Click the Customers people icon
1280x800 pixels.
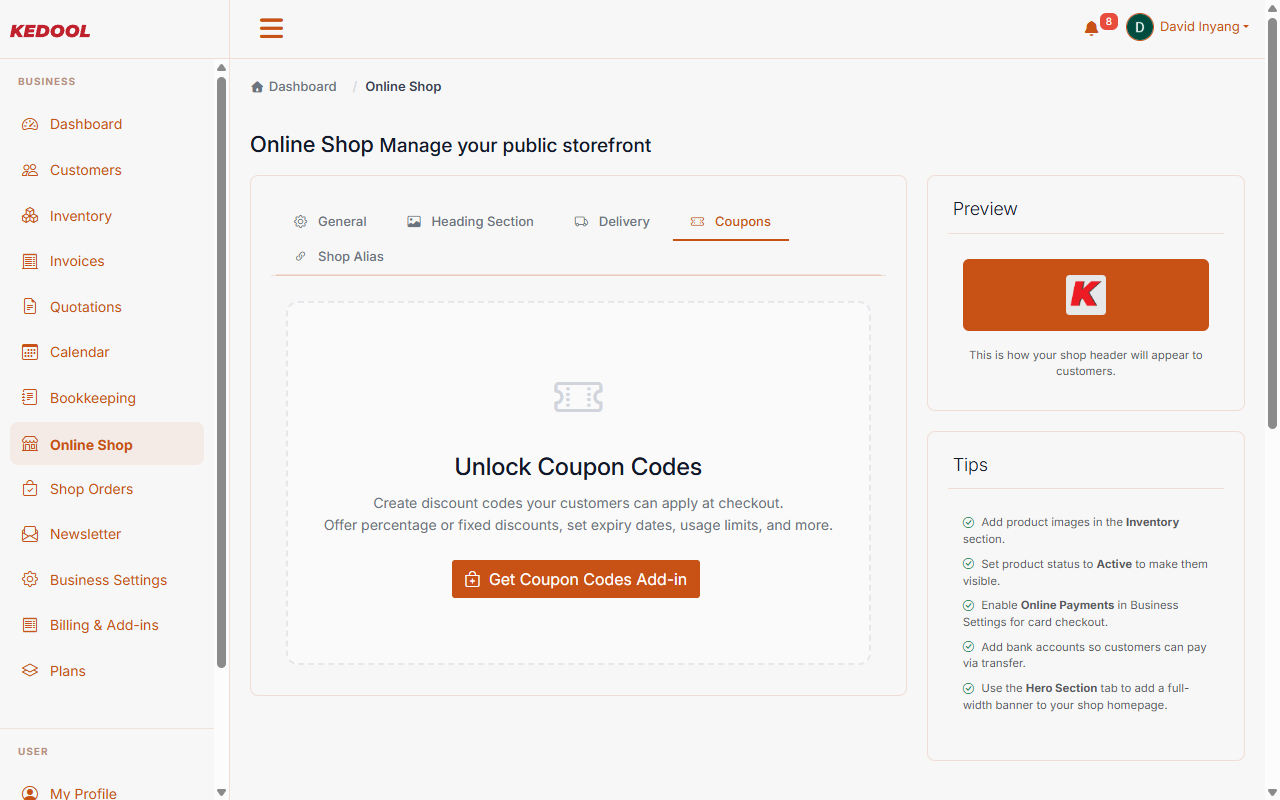coord(30,170)
